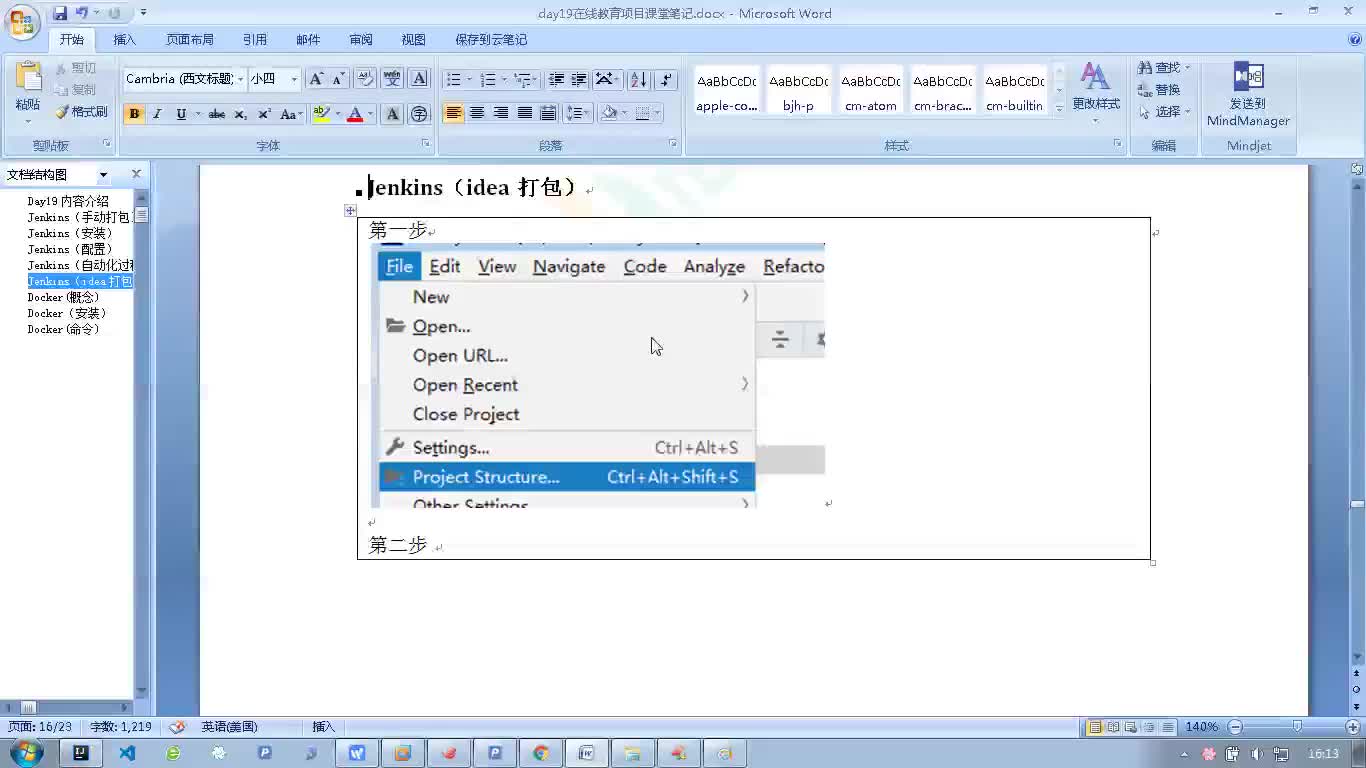Apply strikethrough (abc) formatting
This screenshot has width=1366, height=768.
pyautogui.click(x=216, y=114)
